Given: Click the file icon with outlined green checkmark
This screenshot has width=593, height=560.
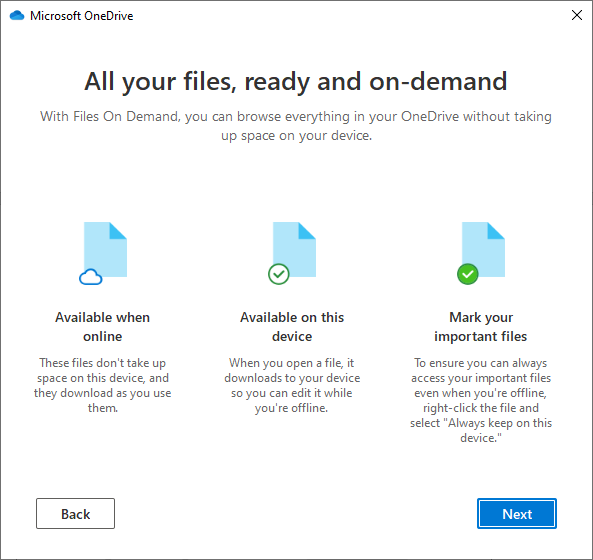Looking at the screenshot, I should (x=292, y=253).
